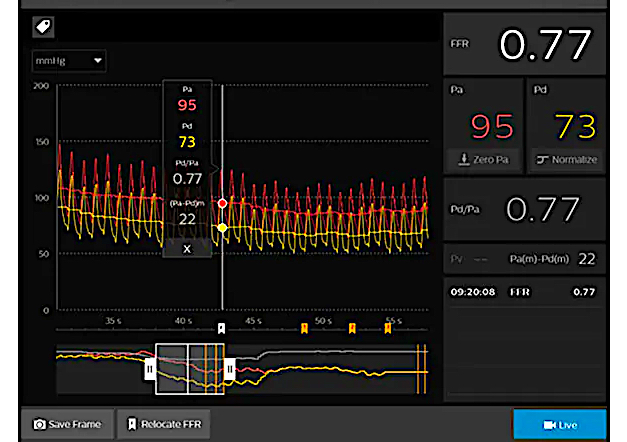Click the yellow Pd cursor point
The height and width of the screenshot is (442, 627).
pos(222,228)
